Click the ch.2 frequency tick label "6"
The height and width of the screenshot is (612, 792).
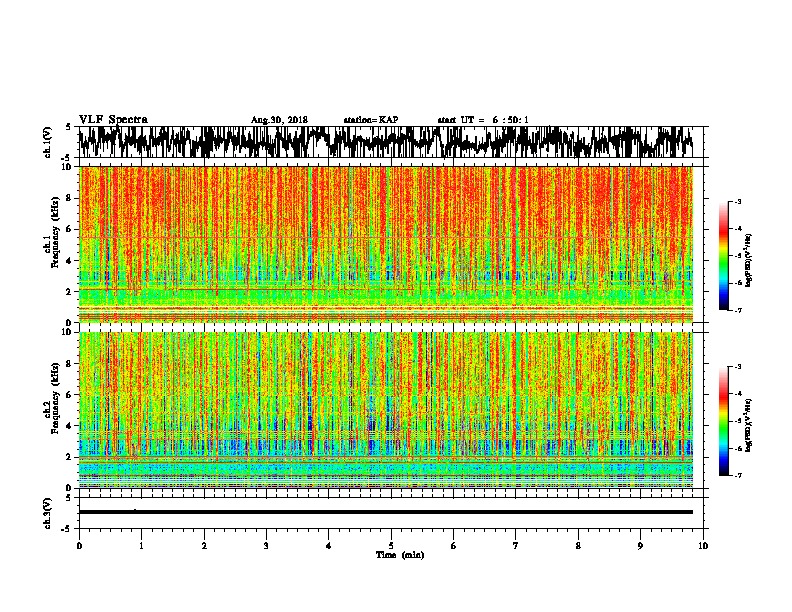(x=69, y=395)
